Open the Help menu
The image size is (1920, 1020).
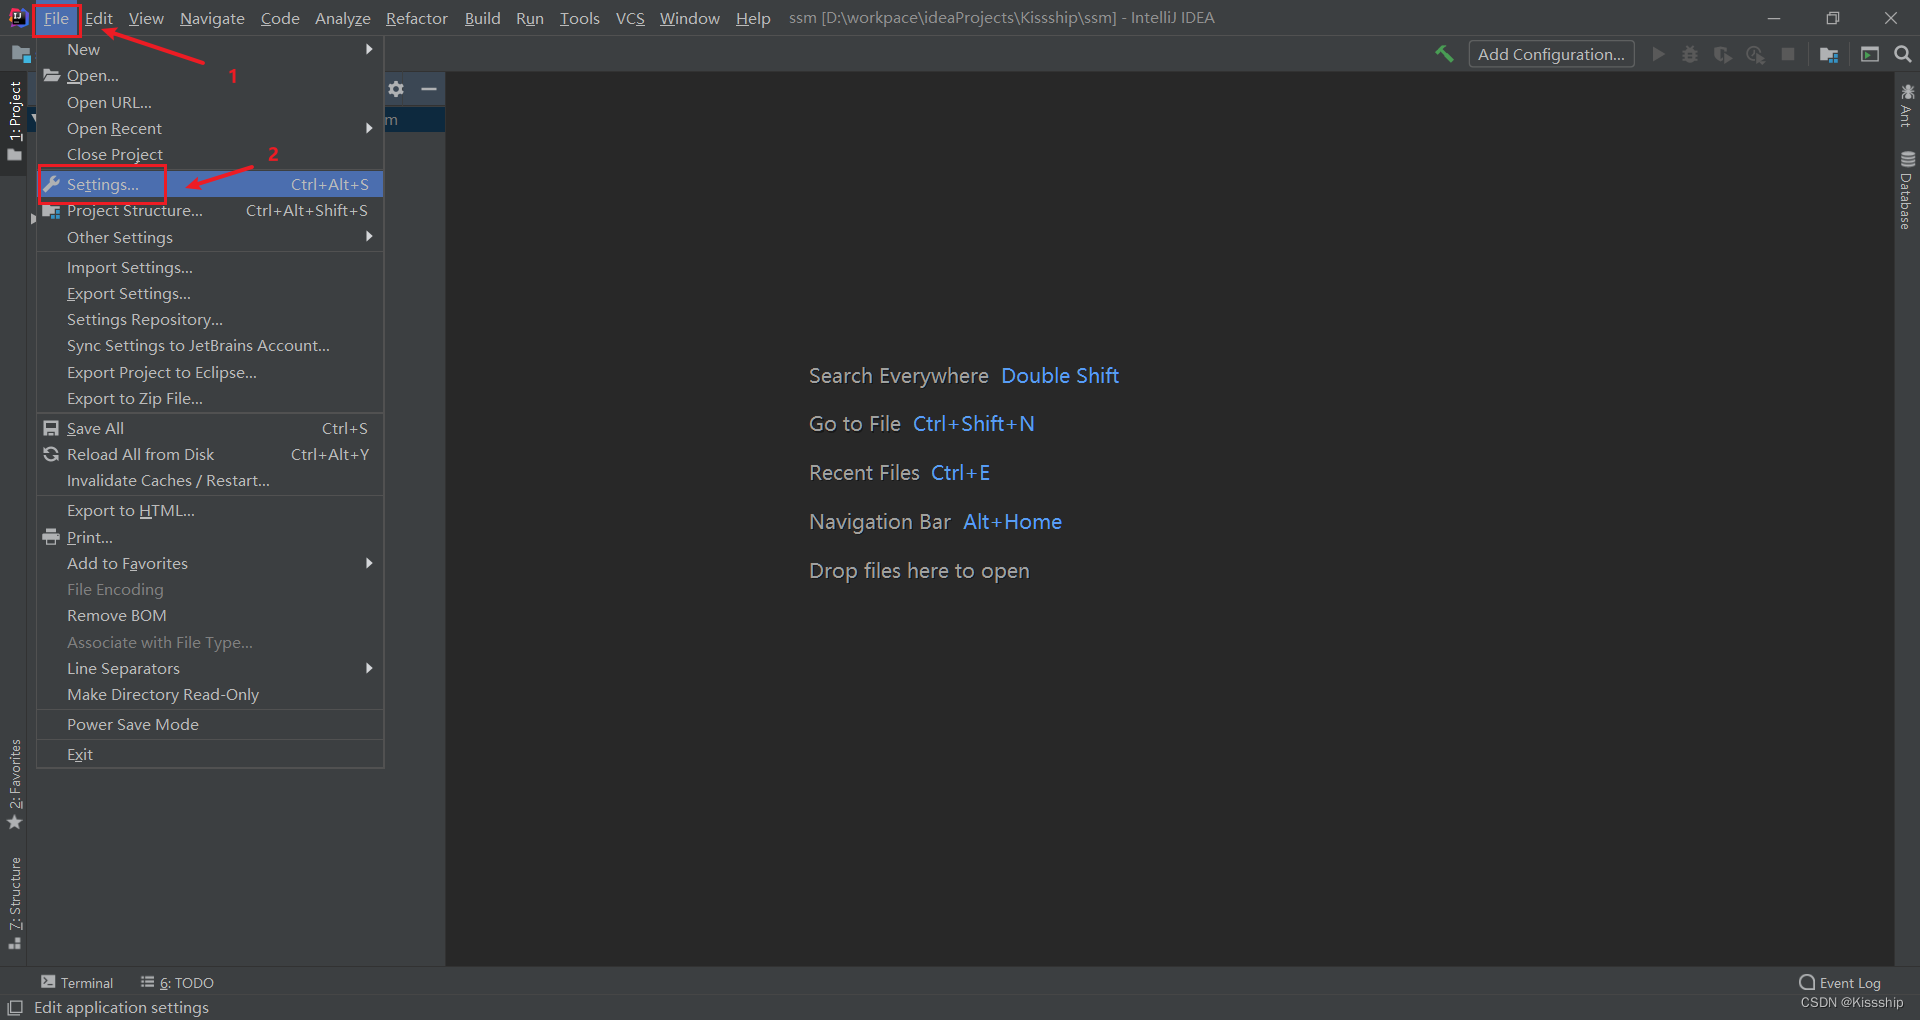click(x=753, y=18)
